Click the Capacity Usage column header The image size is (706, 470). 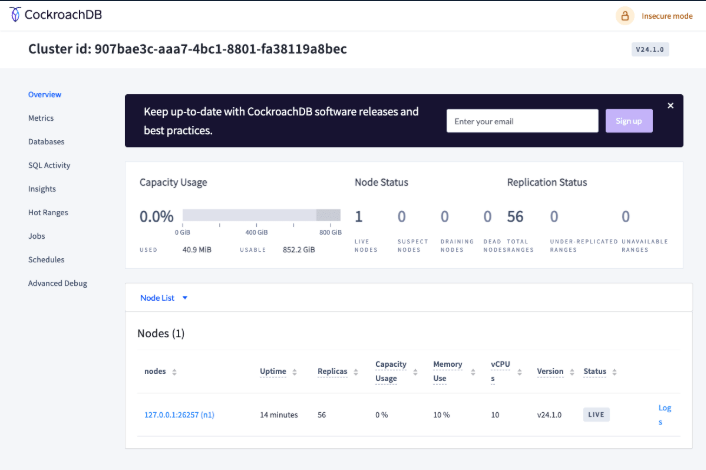coord(391,371)
